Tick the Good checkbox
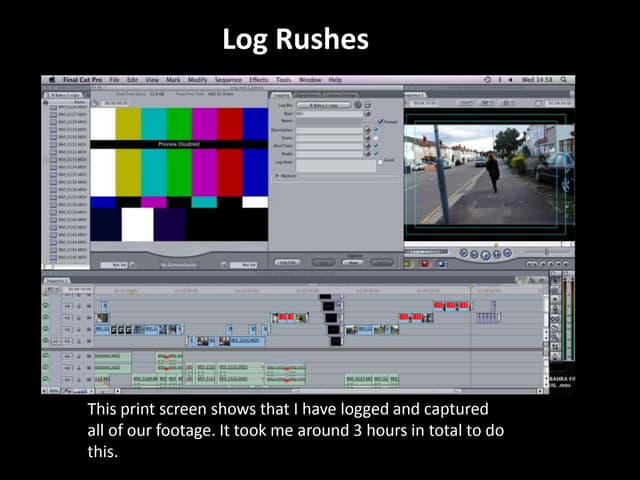Screen dimensions: 640x480 click(380, 162)
